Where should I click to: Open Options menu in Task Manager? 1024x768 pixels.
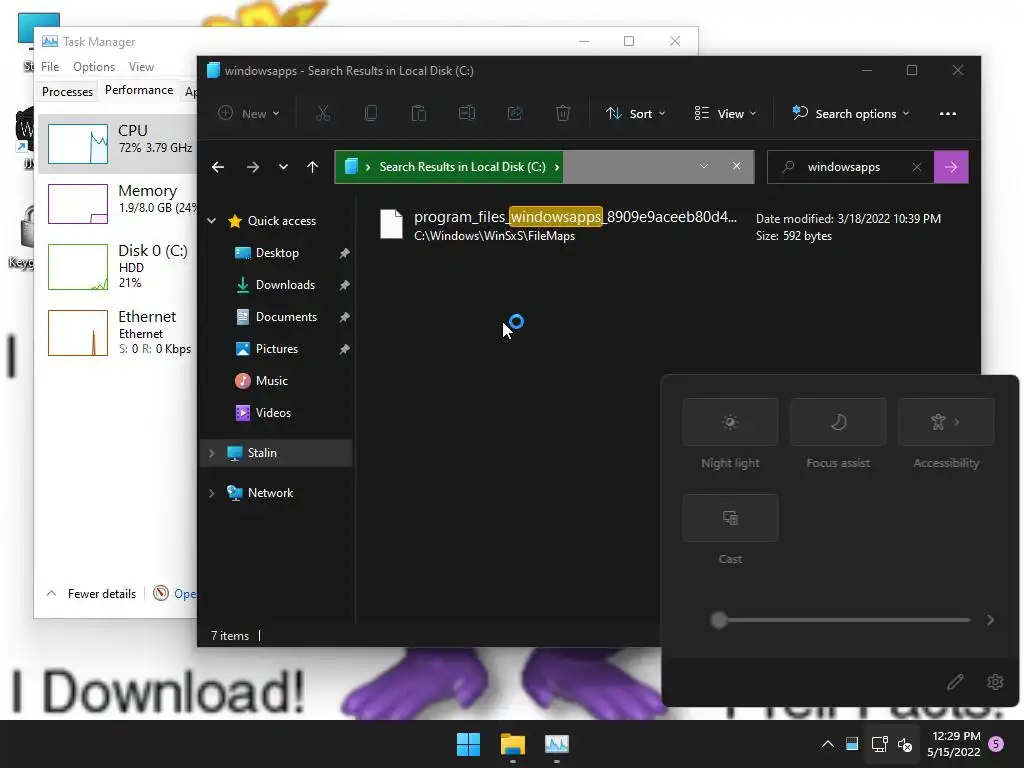pos(94,67)
